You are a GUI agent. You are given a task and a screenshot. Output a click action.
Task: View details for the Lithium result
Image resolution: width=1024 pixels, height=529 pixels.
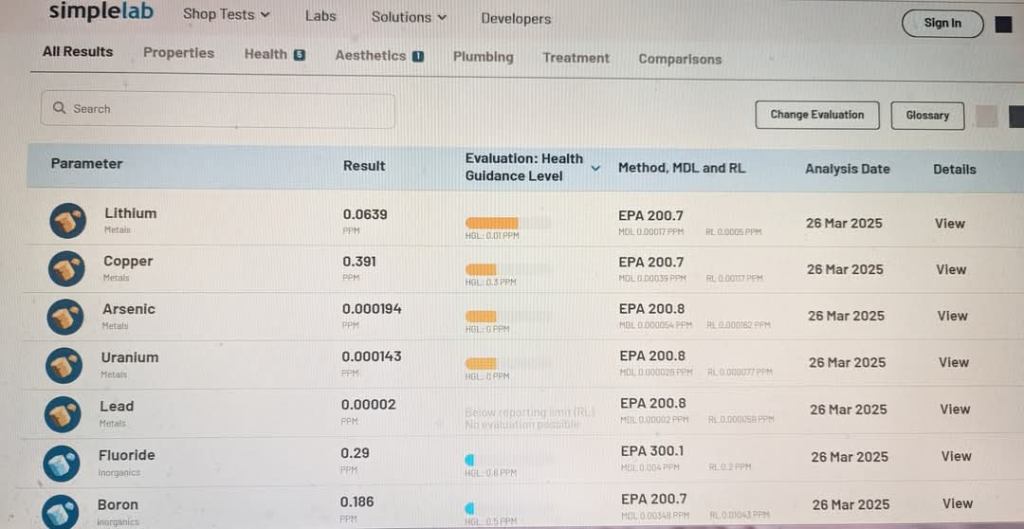coord(949,223)
